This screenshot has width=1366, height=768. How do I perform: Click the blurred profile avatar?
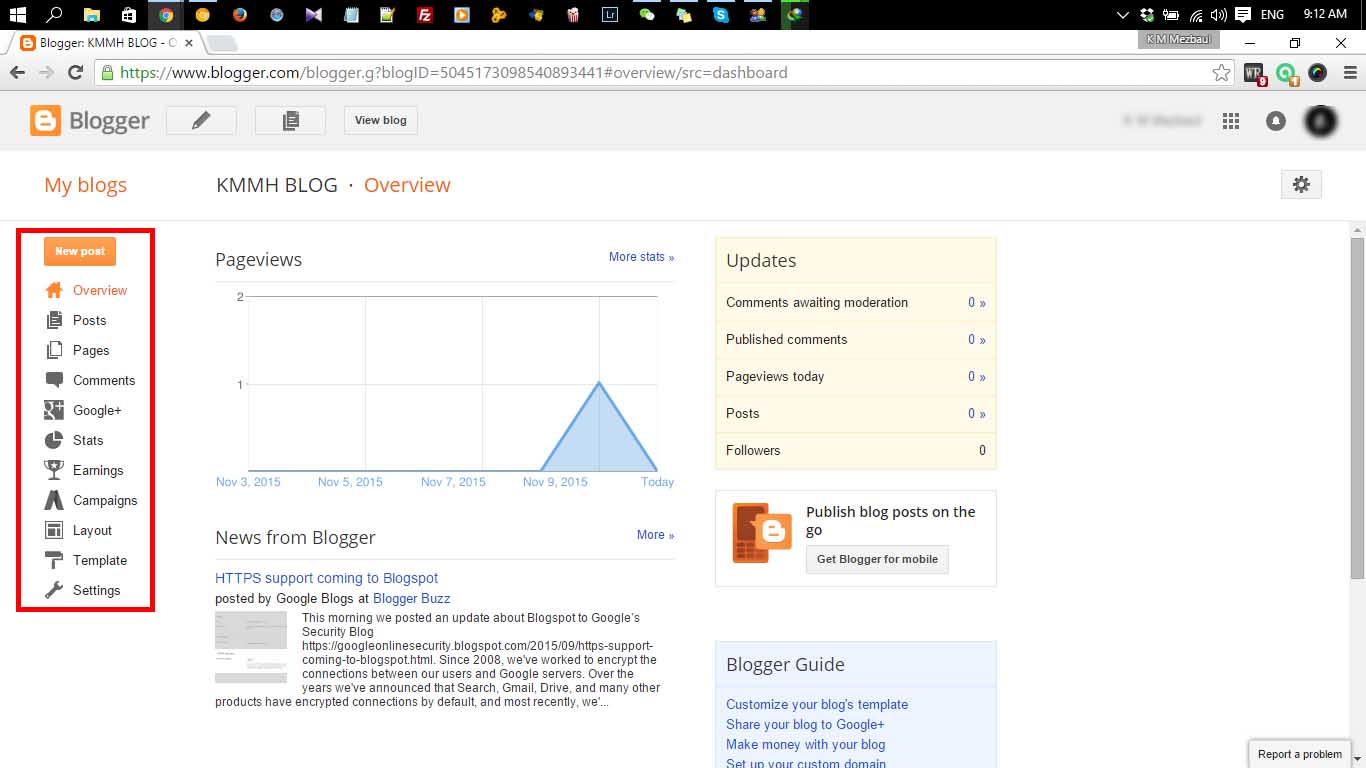[1321, 121]
